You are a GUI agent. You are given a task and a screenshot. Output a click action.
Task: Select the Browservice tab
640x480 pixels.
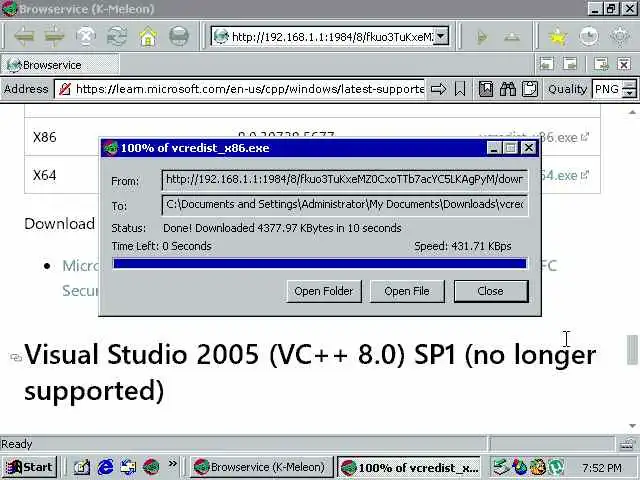pyautogui.click(x=60, y=65)
